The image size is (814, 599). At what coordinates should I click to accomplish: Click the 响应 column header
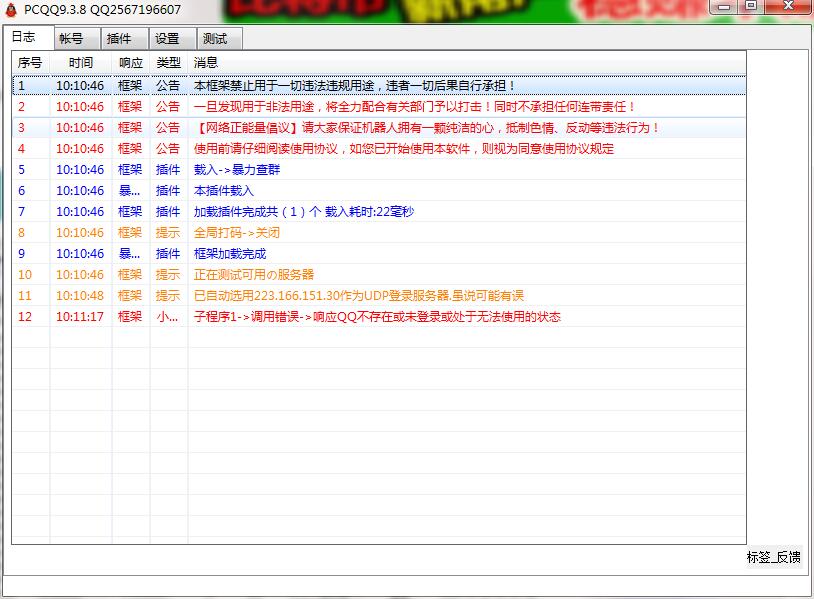point(130,63)
